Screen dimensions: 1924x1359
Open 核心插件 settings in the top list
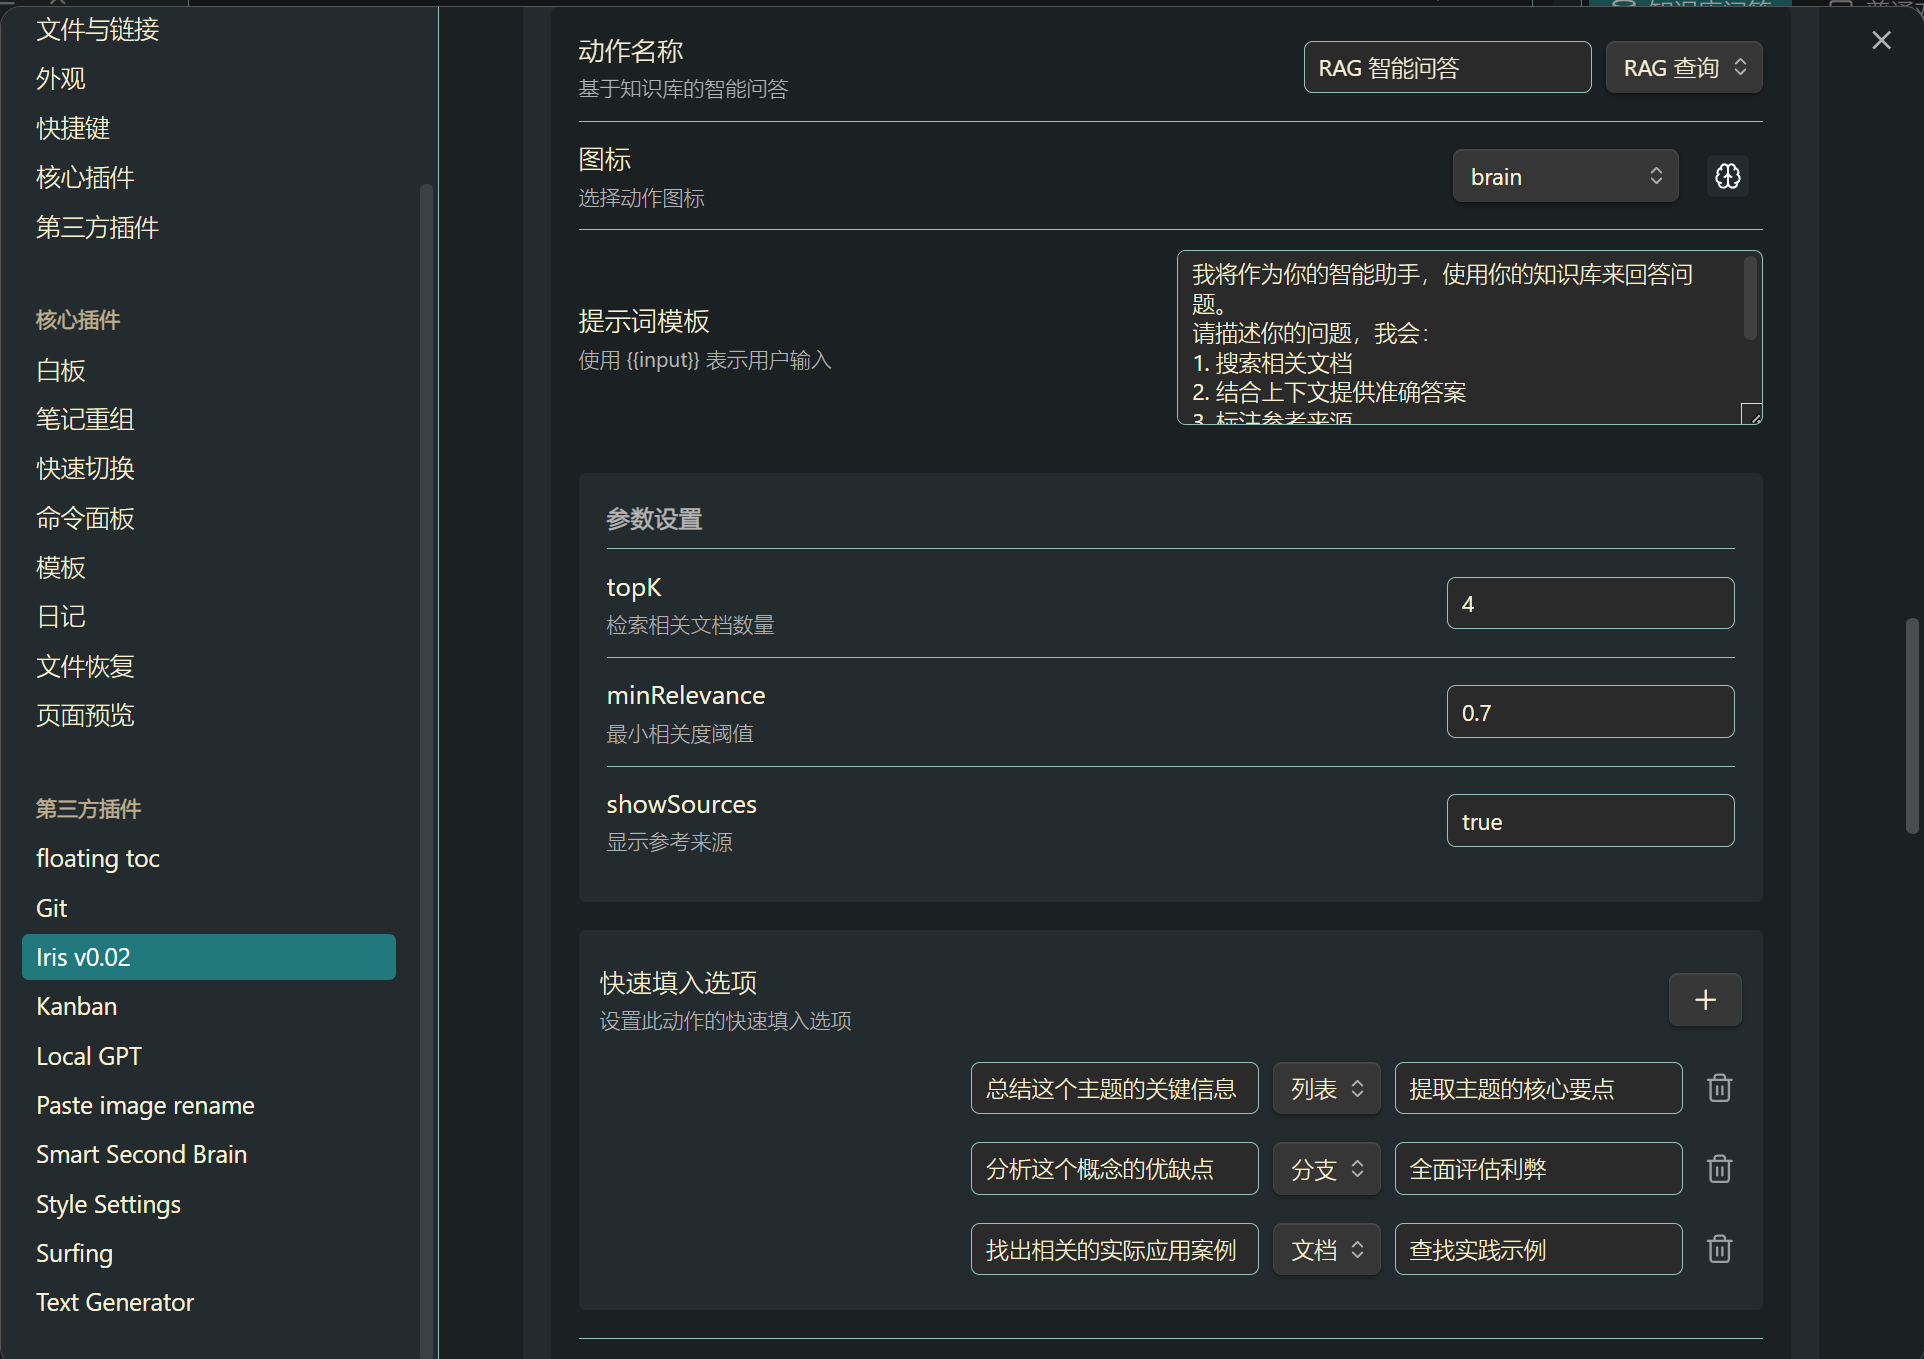click(x=208, y=178)
